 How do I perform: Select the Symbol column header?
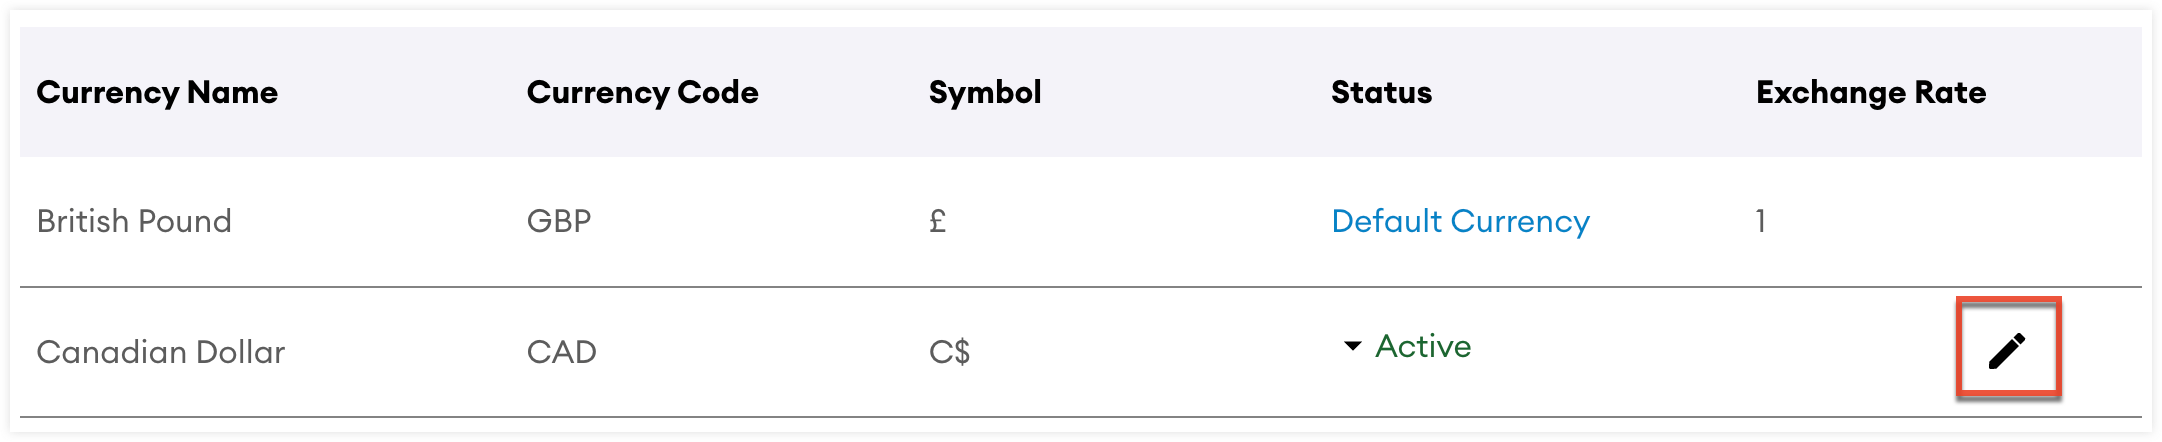(x=985, y=93)
